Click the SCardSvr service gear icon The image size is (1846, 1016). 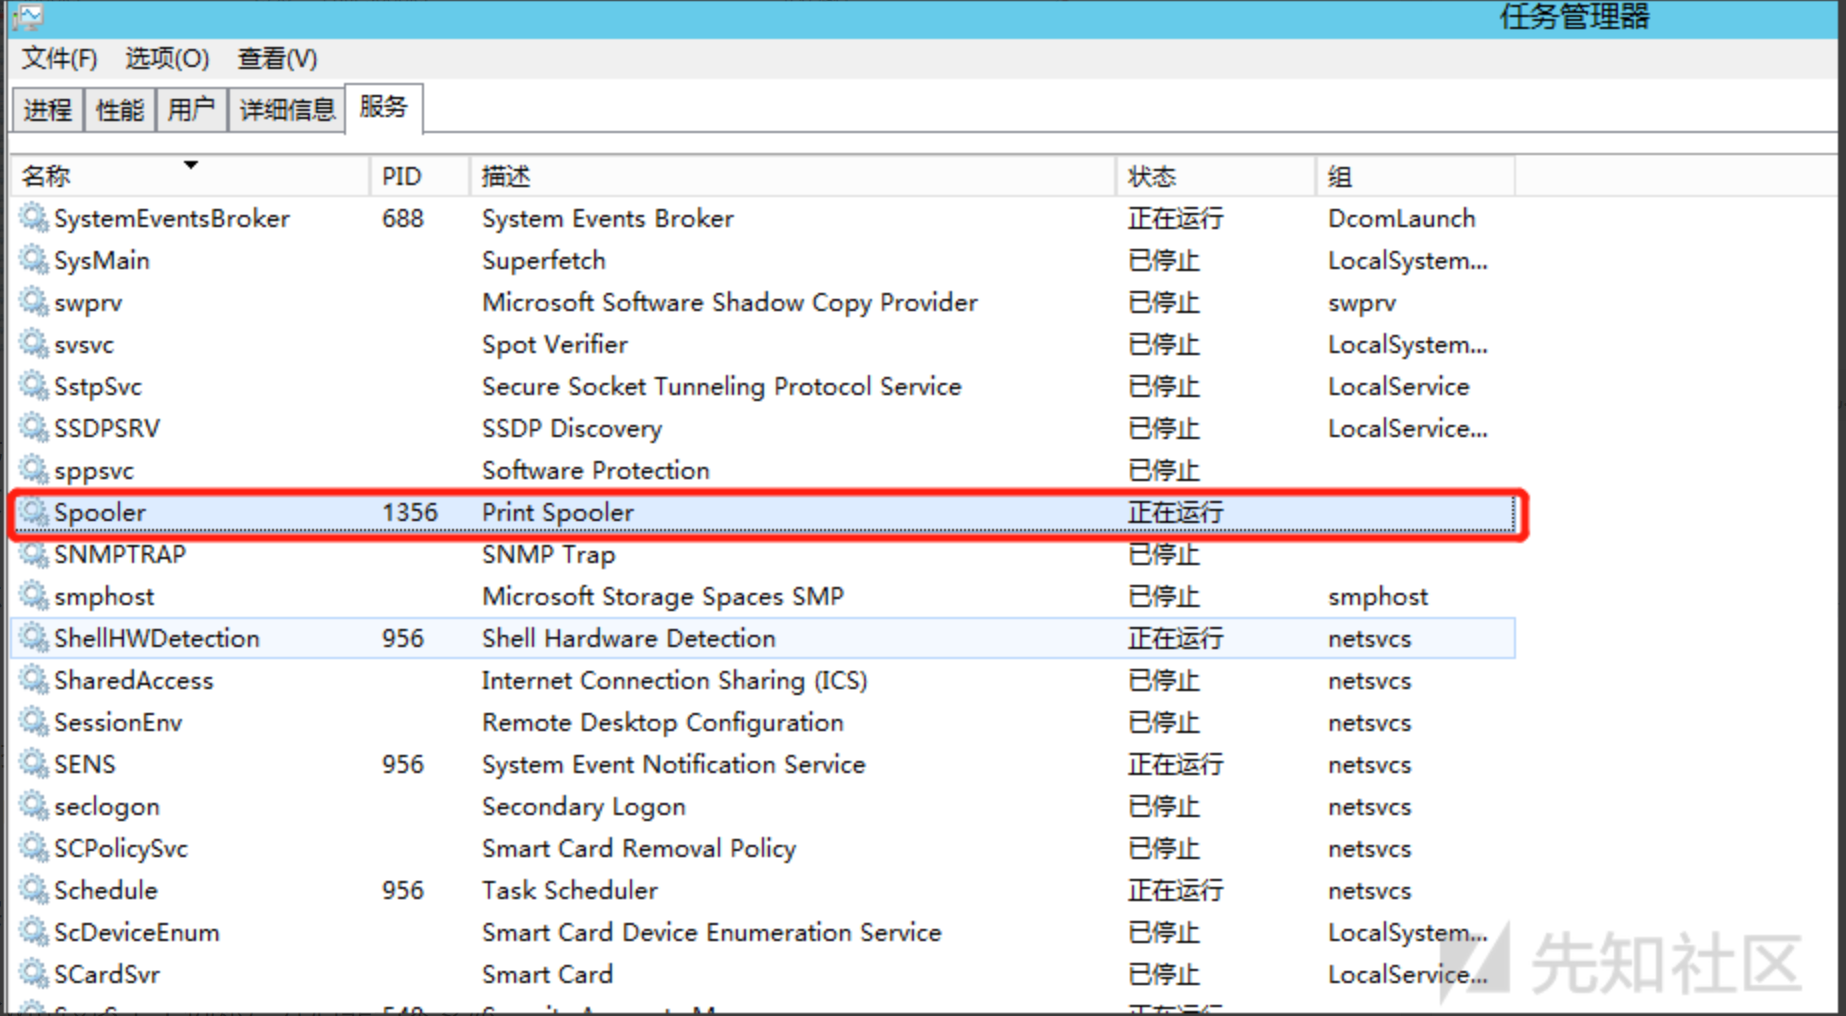pos(34,974)
